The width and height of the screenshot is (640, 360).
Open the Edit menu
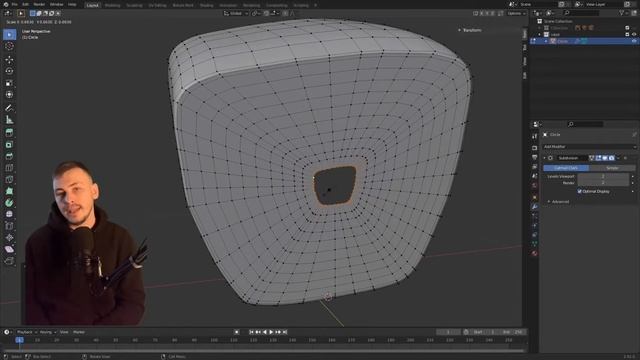pyautogui.click(x=25, y=4)
